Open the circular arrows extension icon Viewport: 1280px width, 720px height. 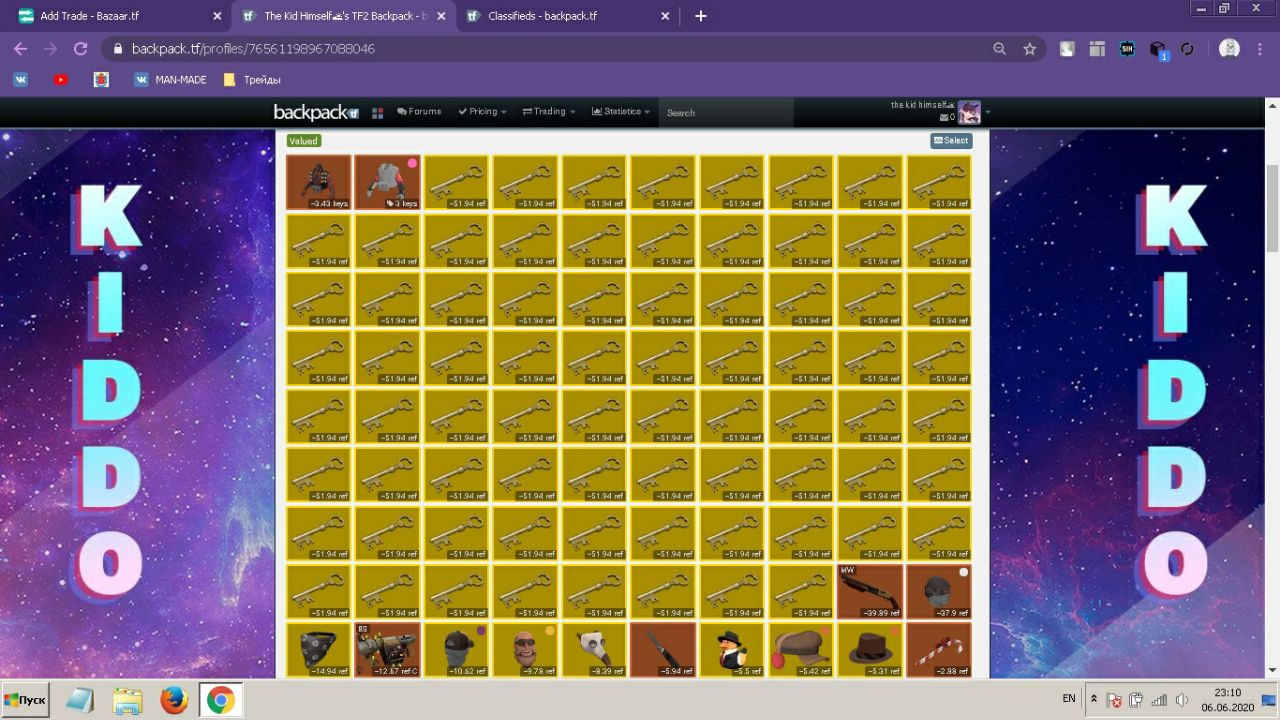click(x=1187, y=48)
